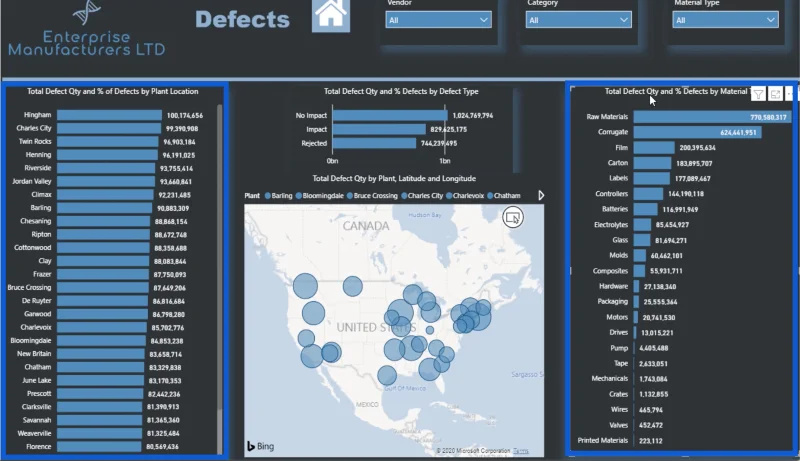Screen dimensions: 800x461
Task: Open more options on Material chart
Action: point(789,94)
